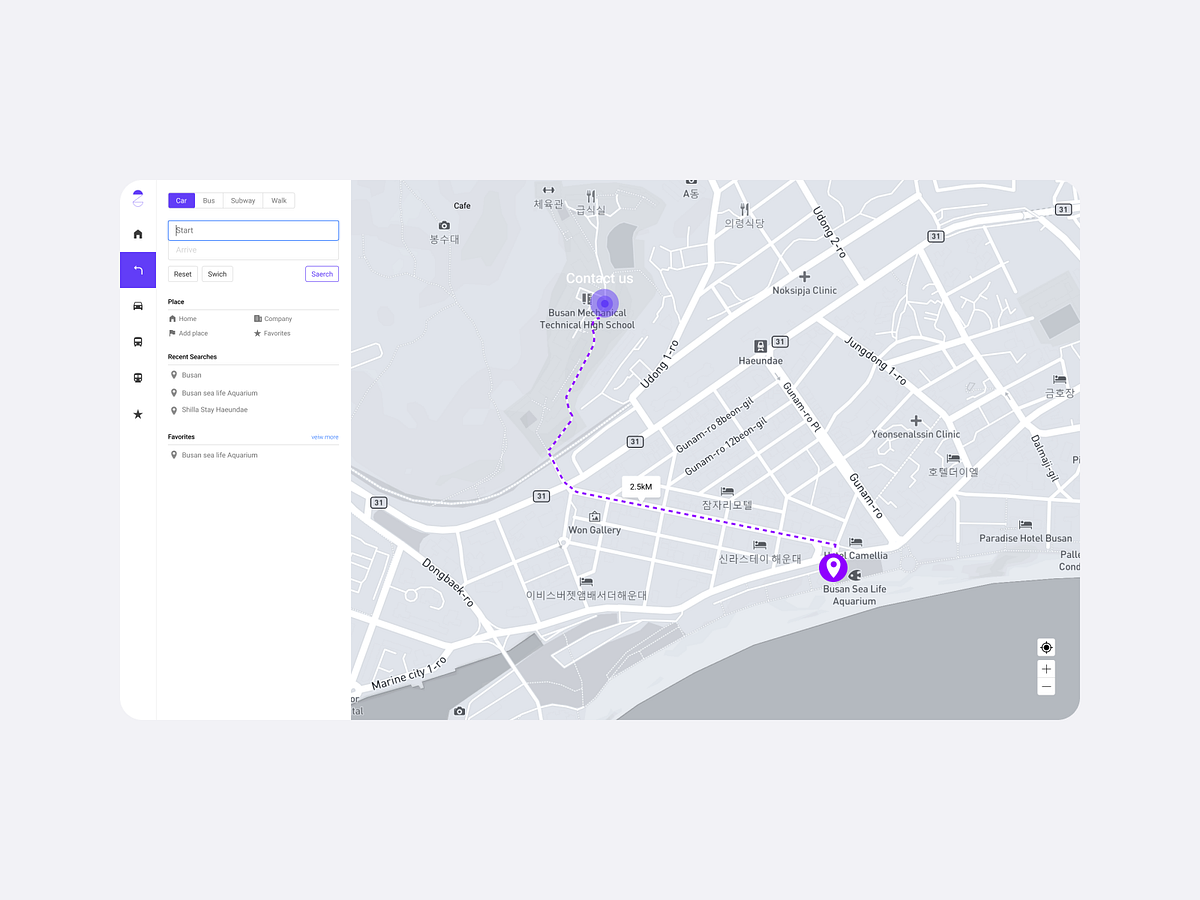Click the Reset button
The width and height of the screenshot is (1200, 900).
(182, 273)
